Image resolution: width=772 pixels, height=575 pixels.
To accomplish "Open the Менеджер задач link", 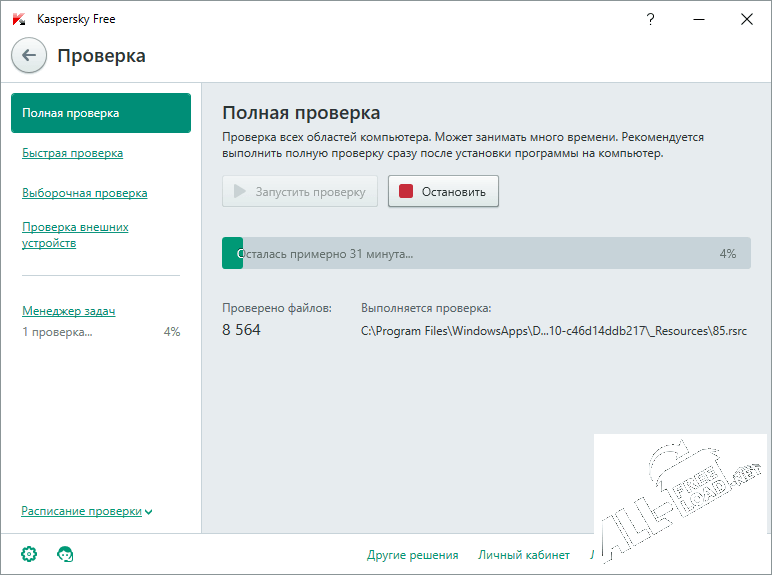I will click(x=69, y=311).
